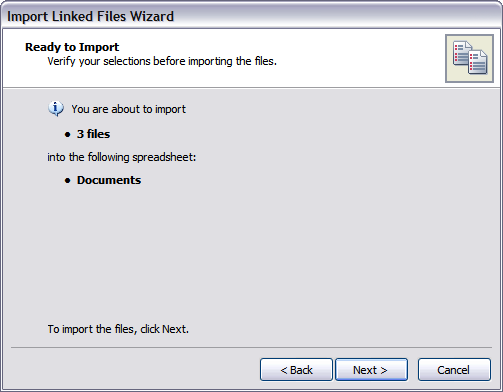Click the word Next in the instruction sentence
Viewport: 503px width, 392px height.
click(x=173, y=329)
